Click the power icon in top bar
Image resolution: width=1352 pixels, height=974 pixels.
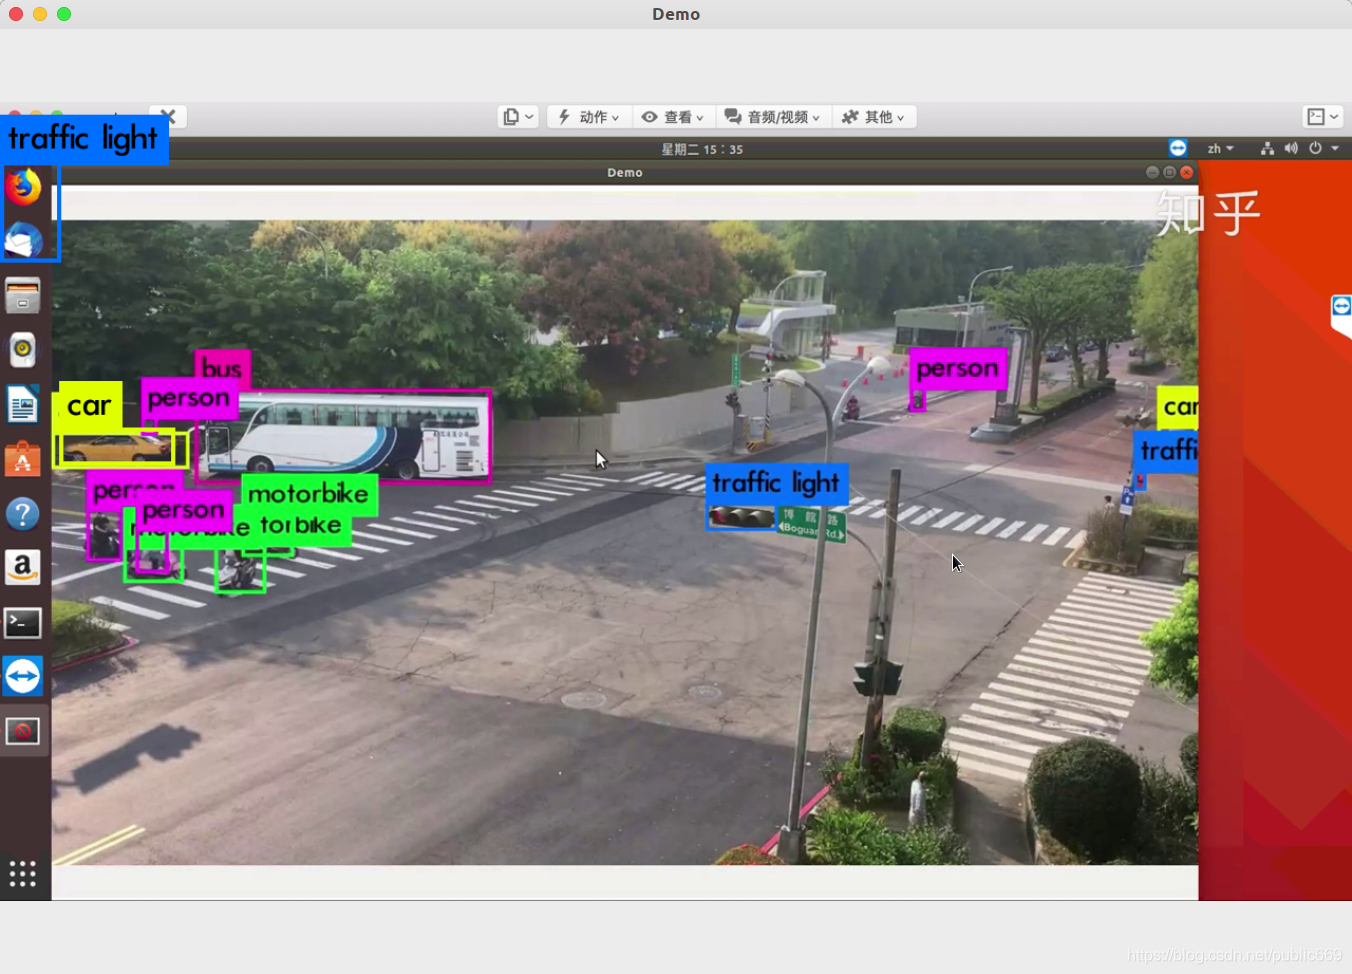coord(1315,148)
